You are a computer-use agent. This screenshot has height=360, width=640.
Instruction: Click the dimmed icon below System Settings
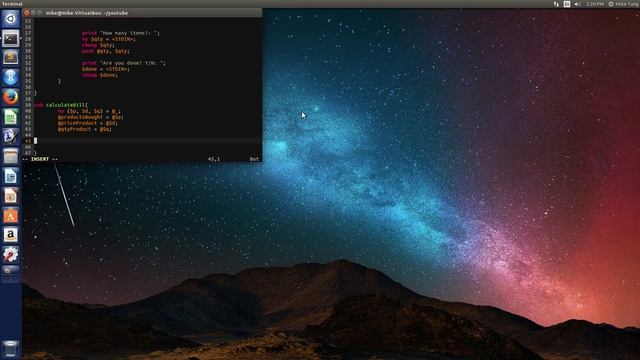(11, 273)
